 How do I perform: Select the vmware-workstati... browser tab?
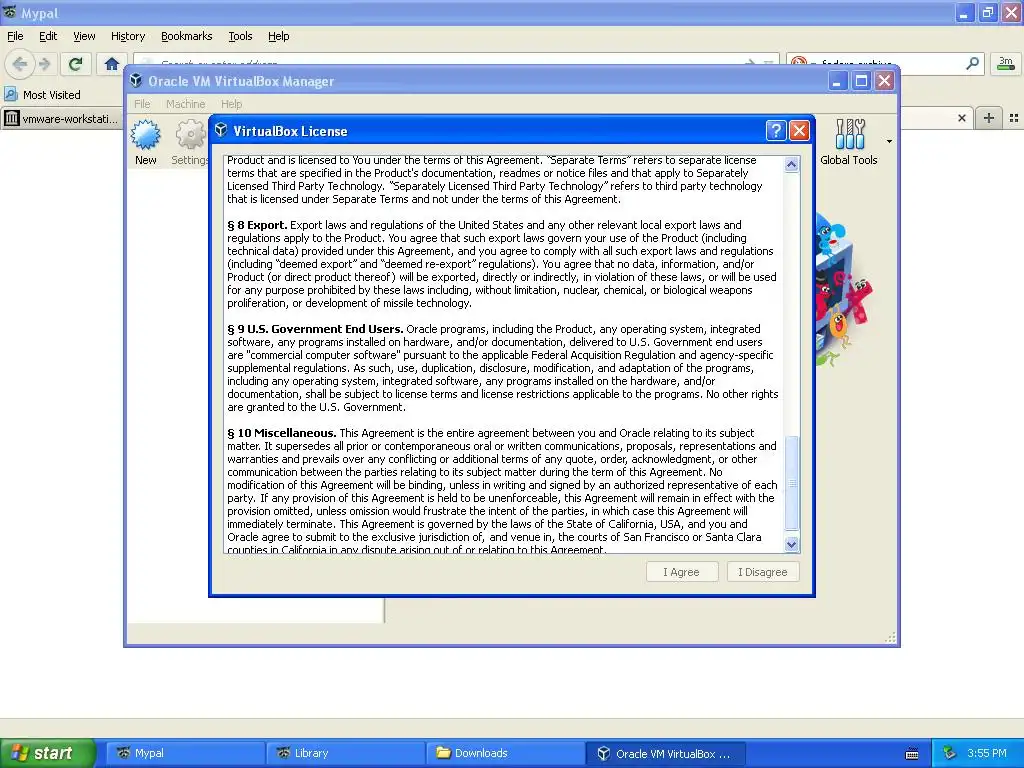pyautogui.click(x=63, y=118)
